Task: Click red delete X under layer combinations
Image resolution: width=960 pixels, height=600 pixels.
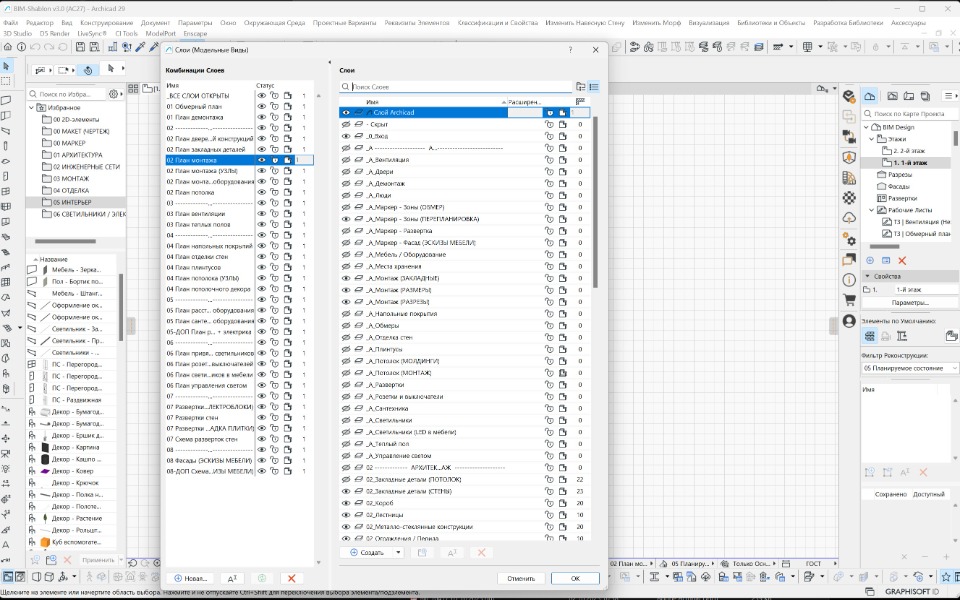Action: point(291,578)
